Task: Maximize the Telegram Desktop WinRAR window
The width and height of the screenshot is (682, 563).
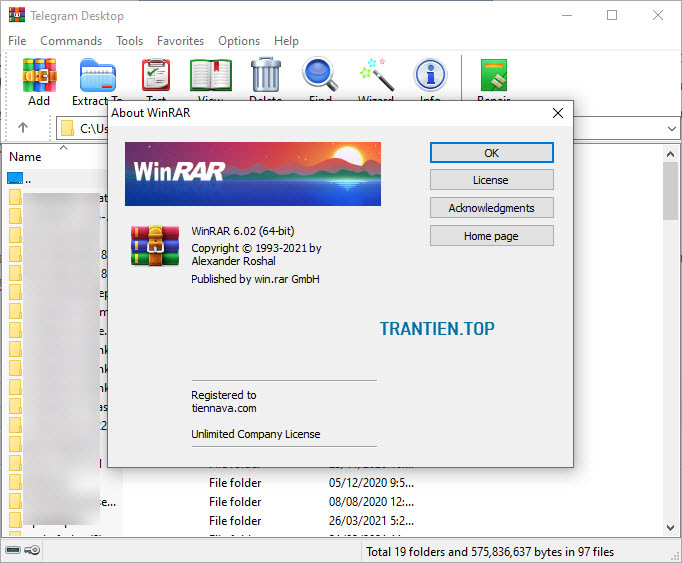Action: point(612,15)
